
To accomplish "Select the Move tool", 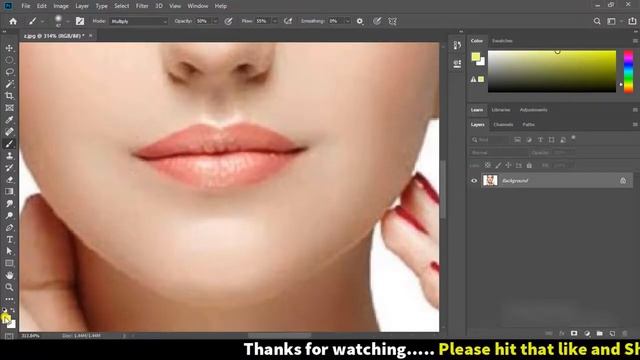I will [9, 48].
